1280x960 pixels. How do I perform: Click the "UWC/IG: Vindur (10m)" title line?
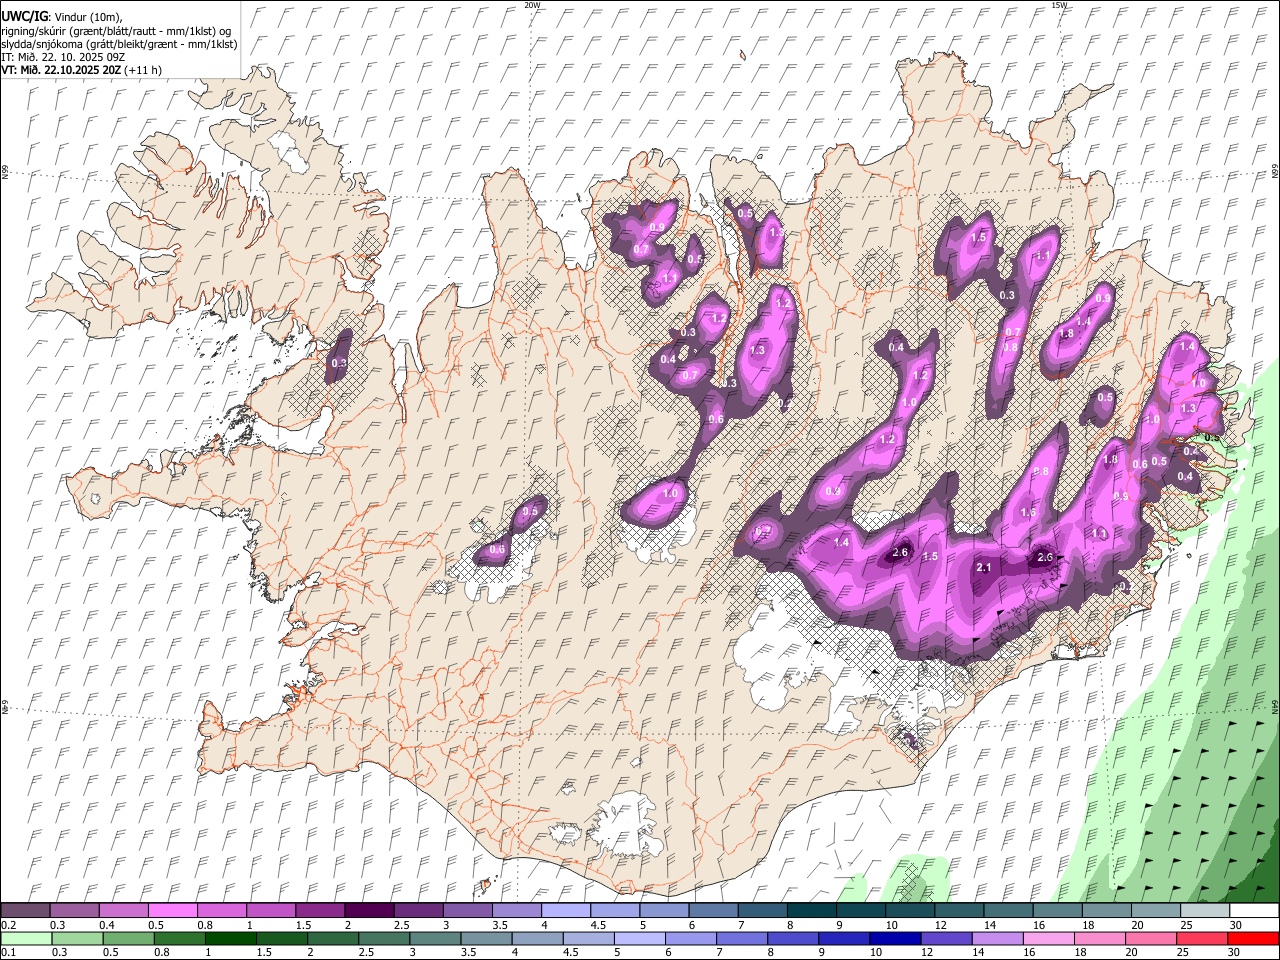61,16
